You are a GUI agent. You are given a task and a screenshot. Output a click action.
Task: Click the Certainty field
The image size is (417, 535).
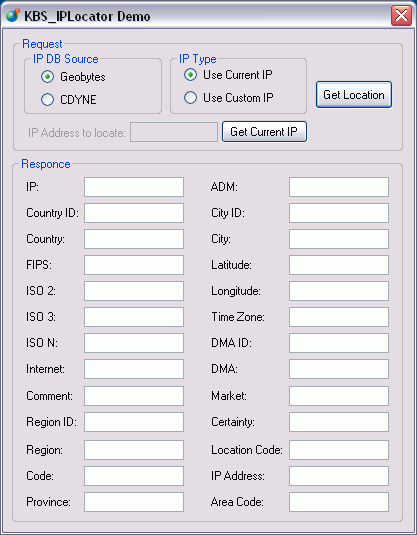coord(339,422)
